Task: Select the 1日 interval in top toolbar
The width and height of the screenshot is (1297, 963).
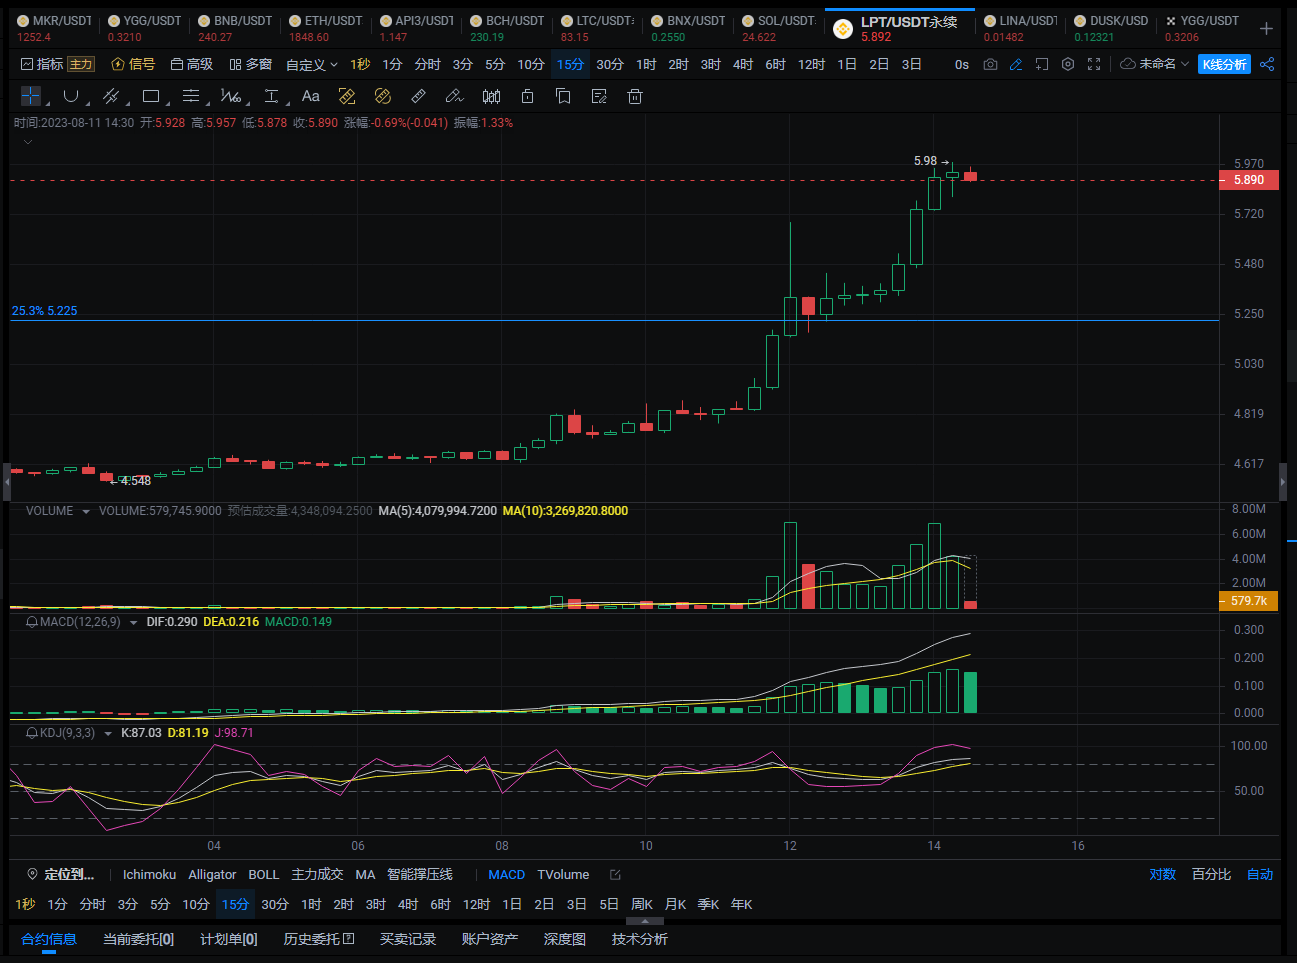Action: click(847, 64)
